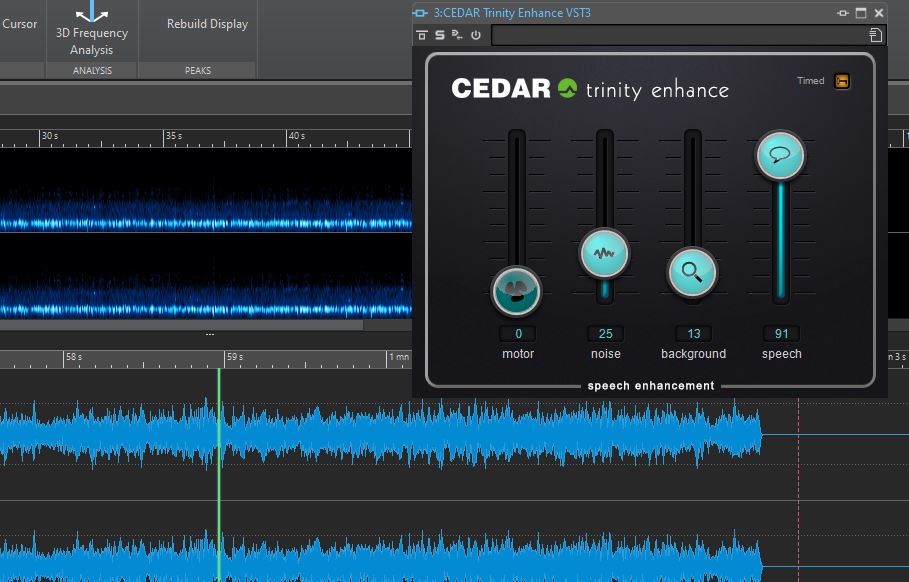Click the 30 s mark on overview ruler
The height and width of the screenshot is (582, 909).
[50, 136]
